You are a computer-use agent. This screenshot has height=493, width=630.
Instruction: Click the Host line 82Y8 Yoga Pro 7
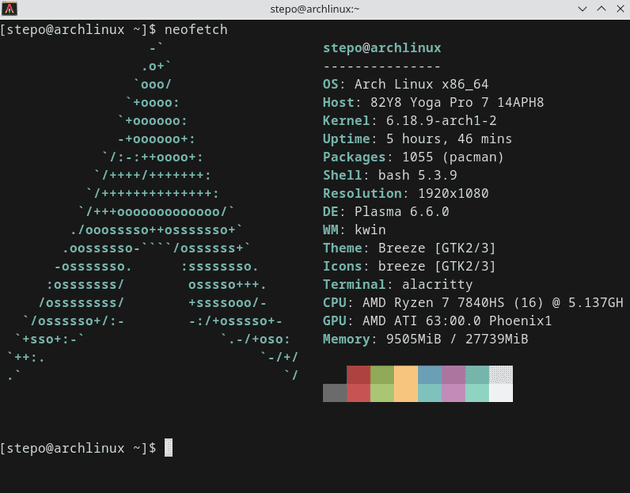433,102
